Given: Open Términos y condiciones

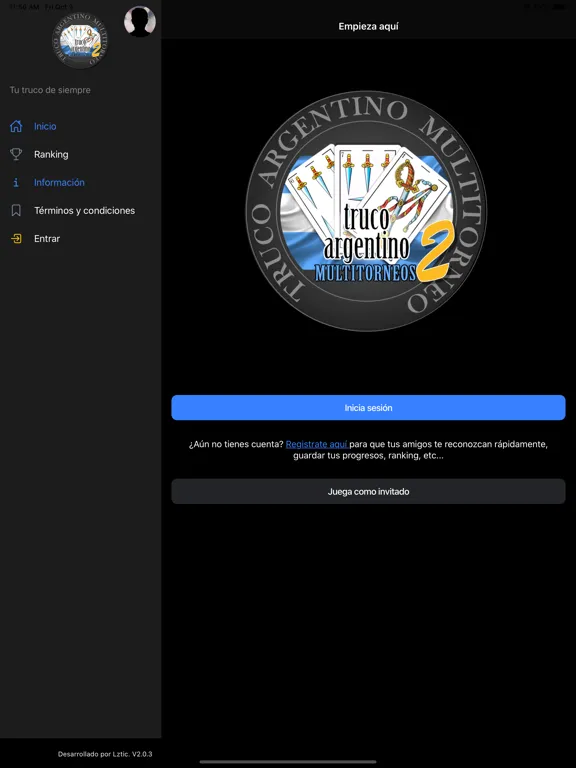Looking at the screenshot, I should pos(84,211).
